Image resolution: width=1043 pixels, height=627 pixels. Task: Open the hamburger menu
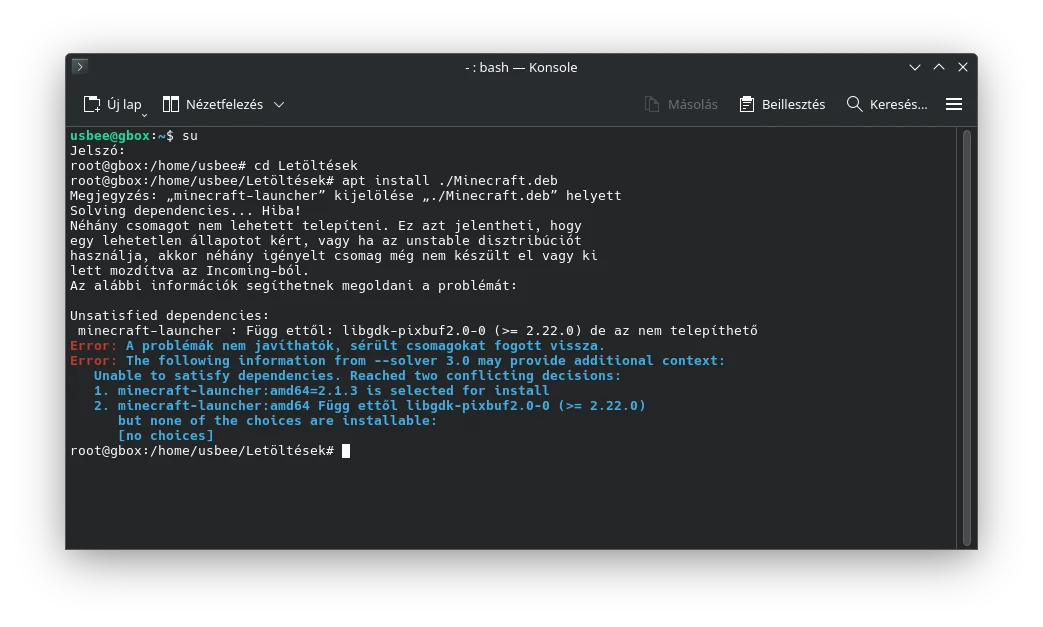point(954,104)
